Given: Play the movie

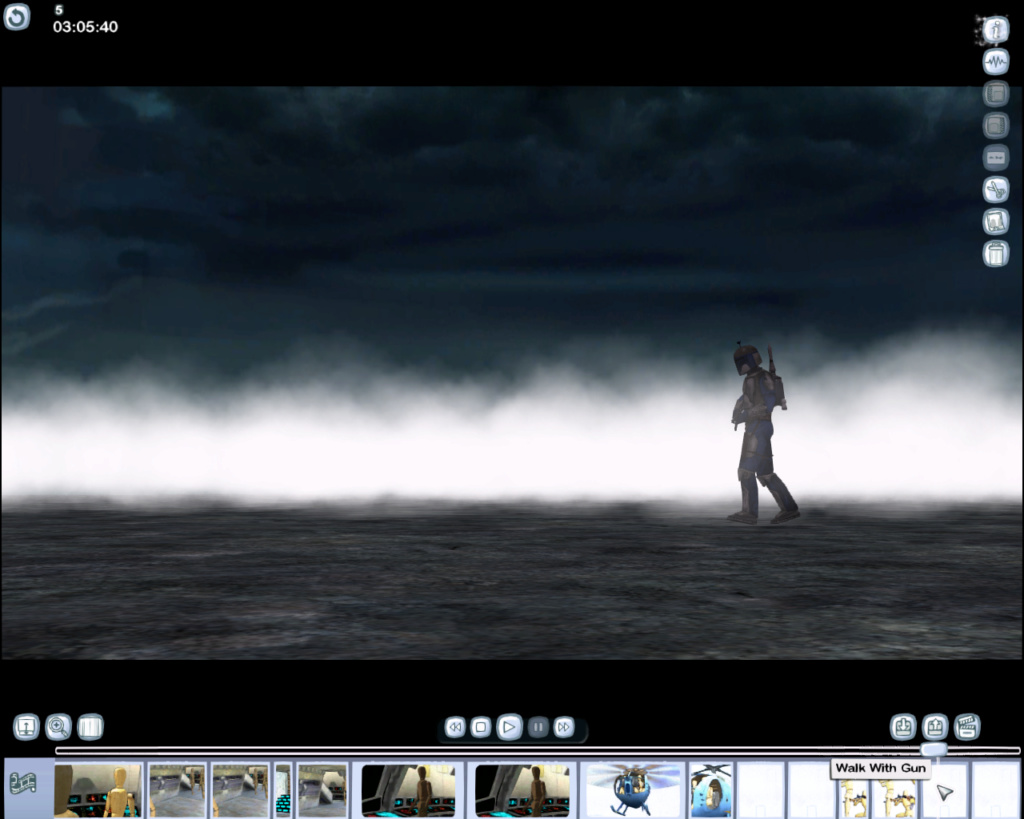Looking at the screenshot, I should (x=509, y=727).
